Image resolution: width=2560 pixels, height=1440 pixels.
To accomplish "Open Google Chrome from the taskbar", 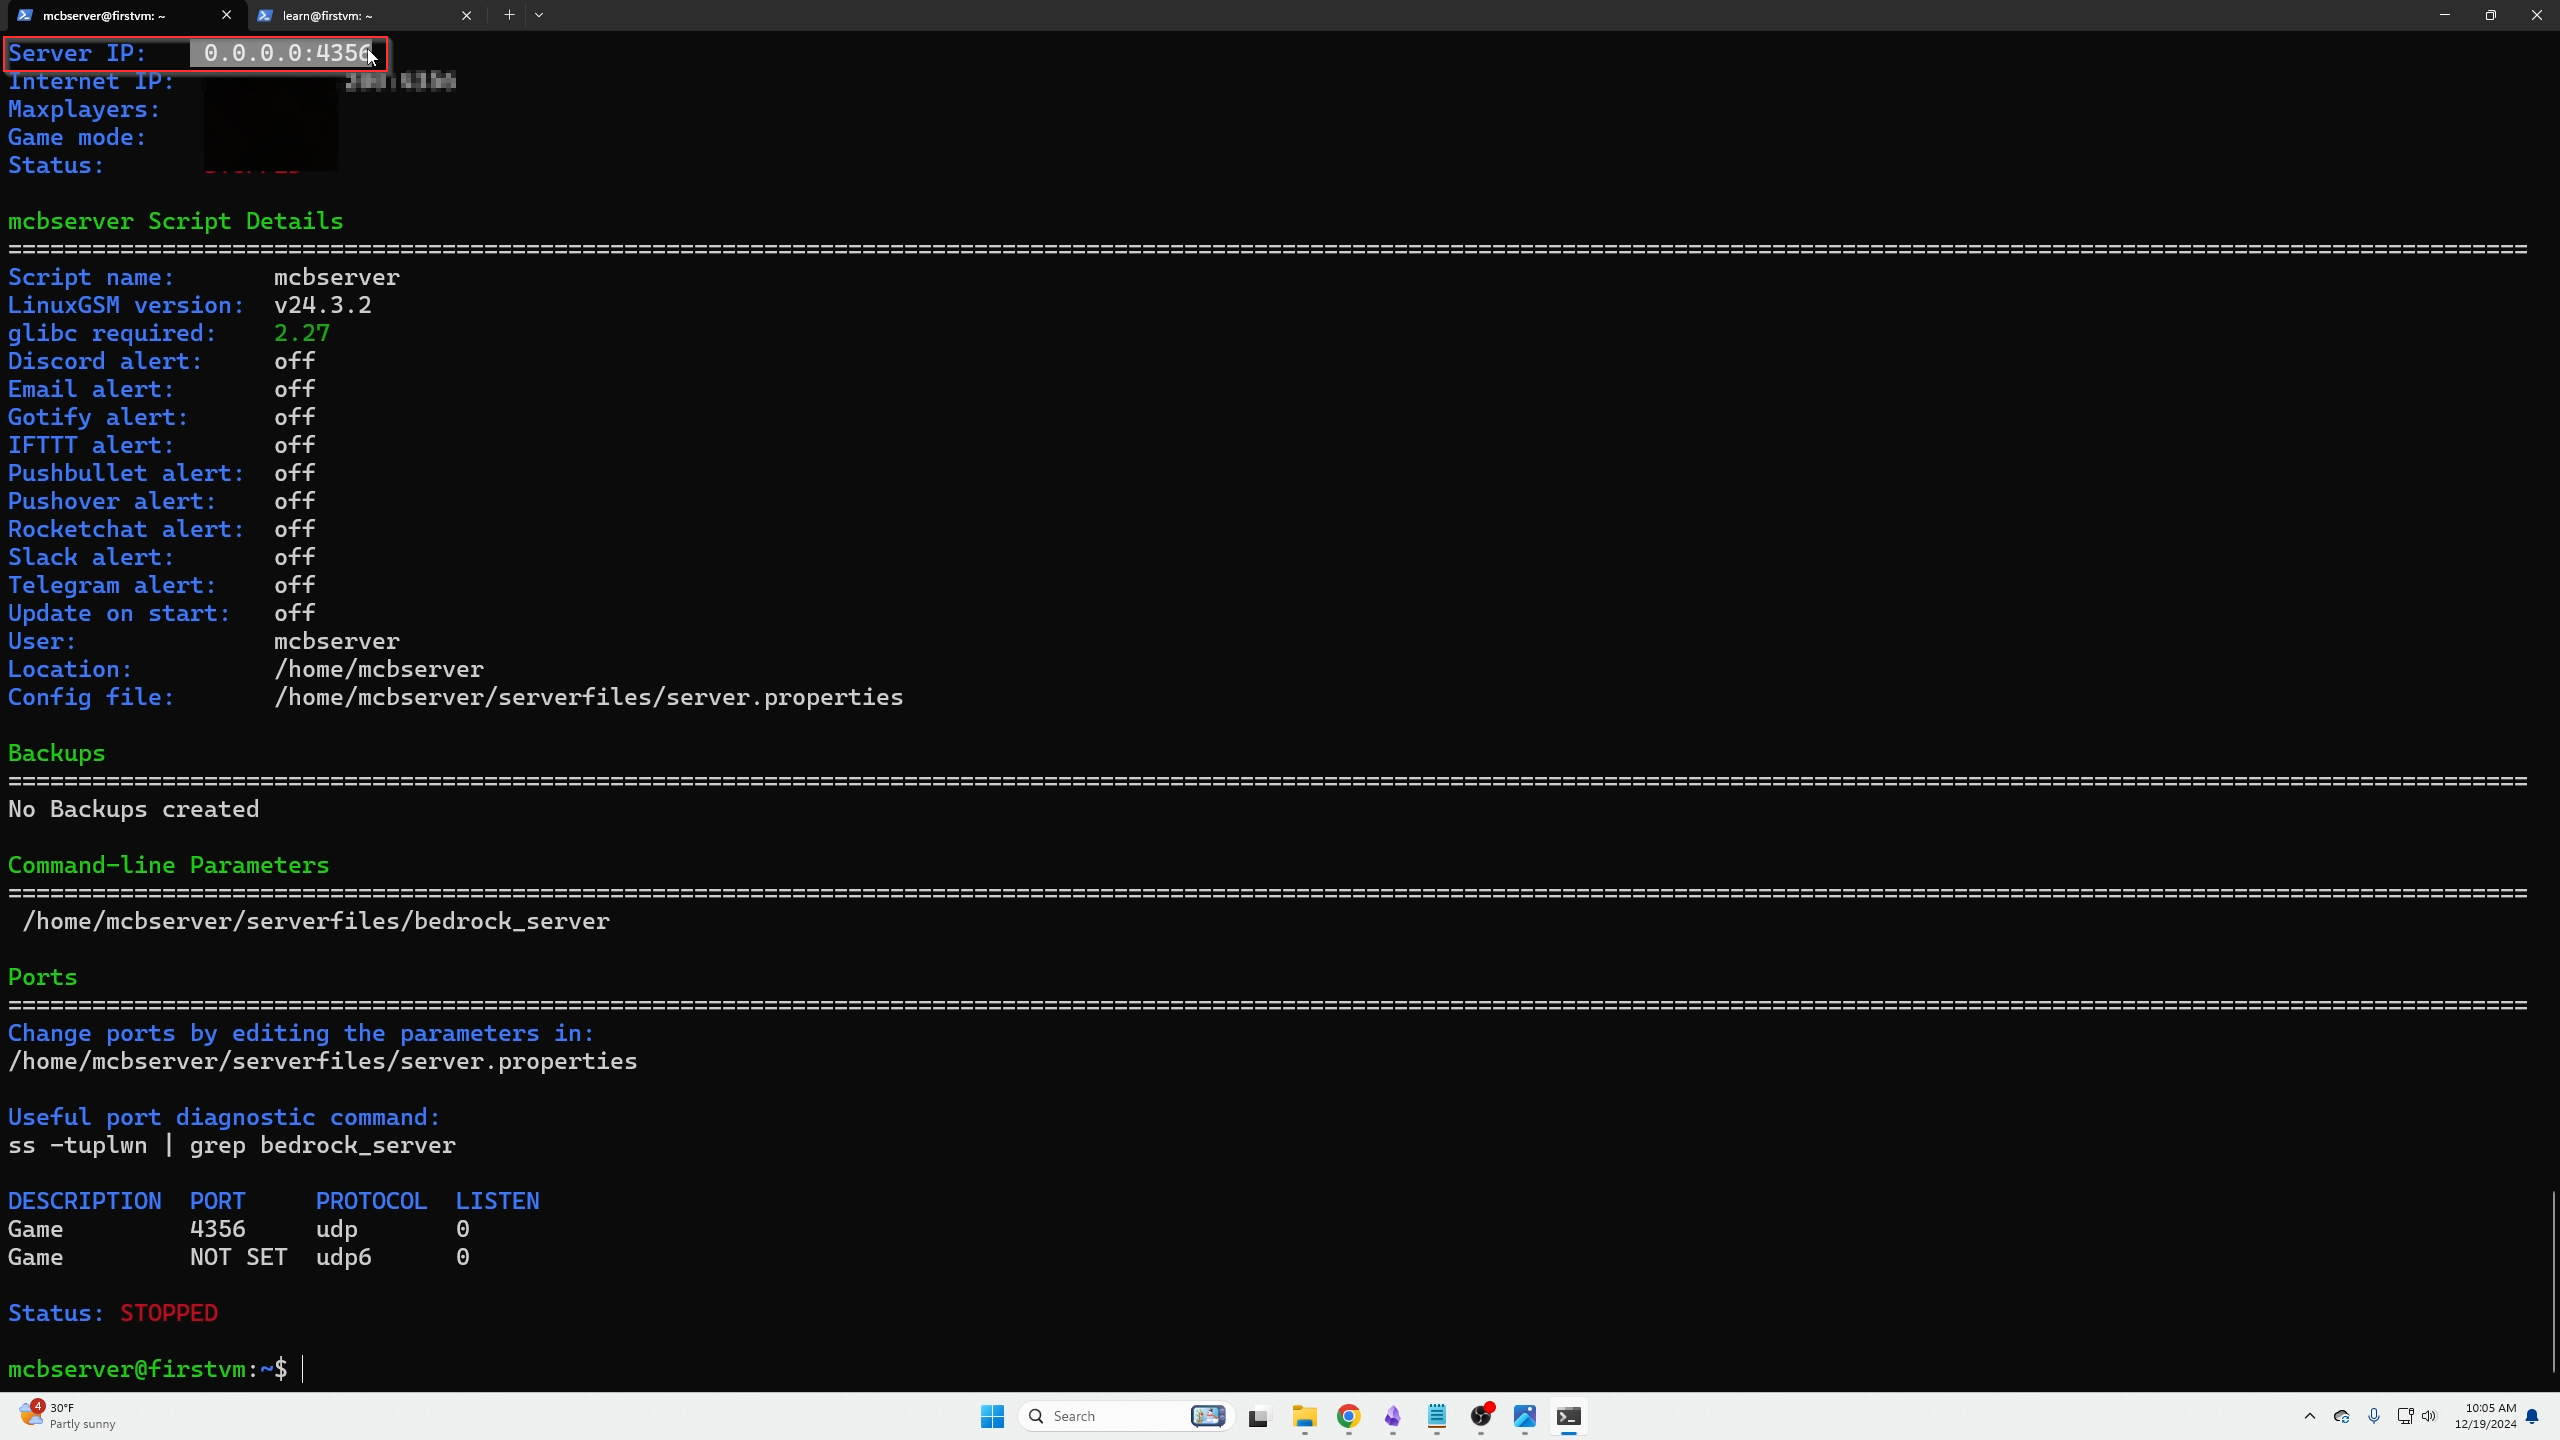I will pyautogui.click(x=1348, y=1416).
